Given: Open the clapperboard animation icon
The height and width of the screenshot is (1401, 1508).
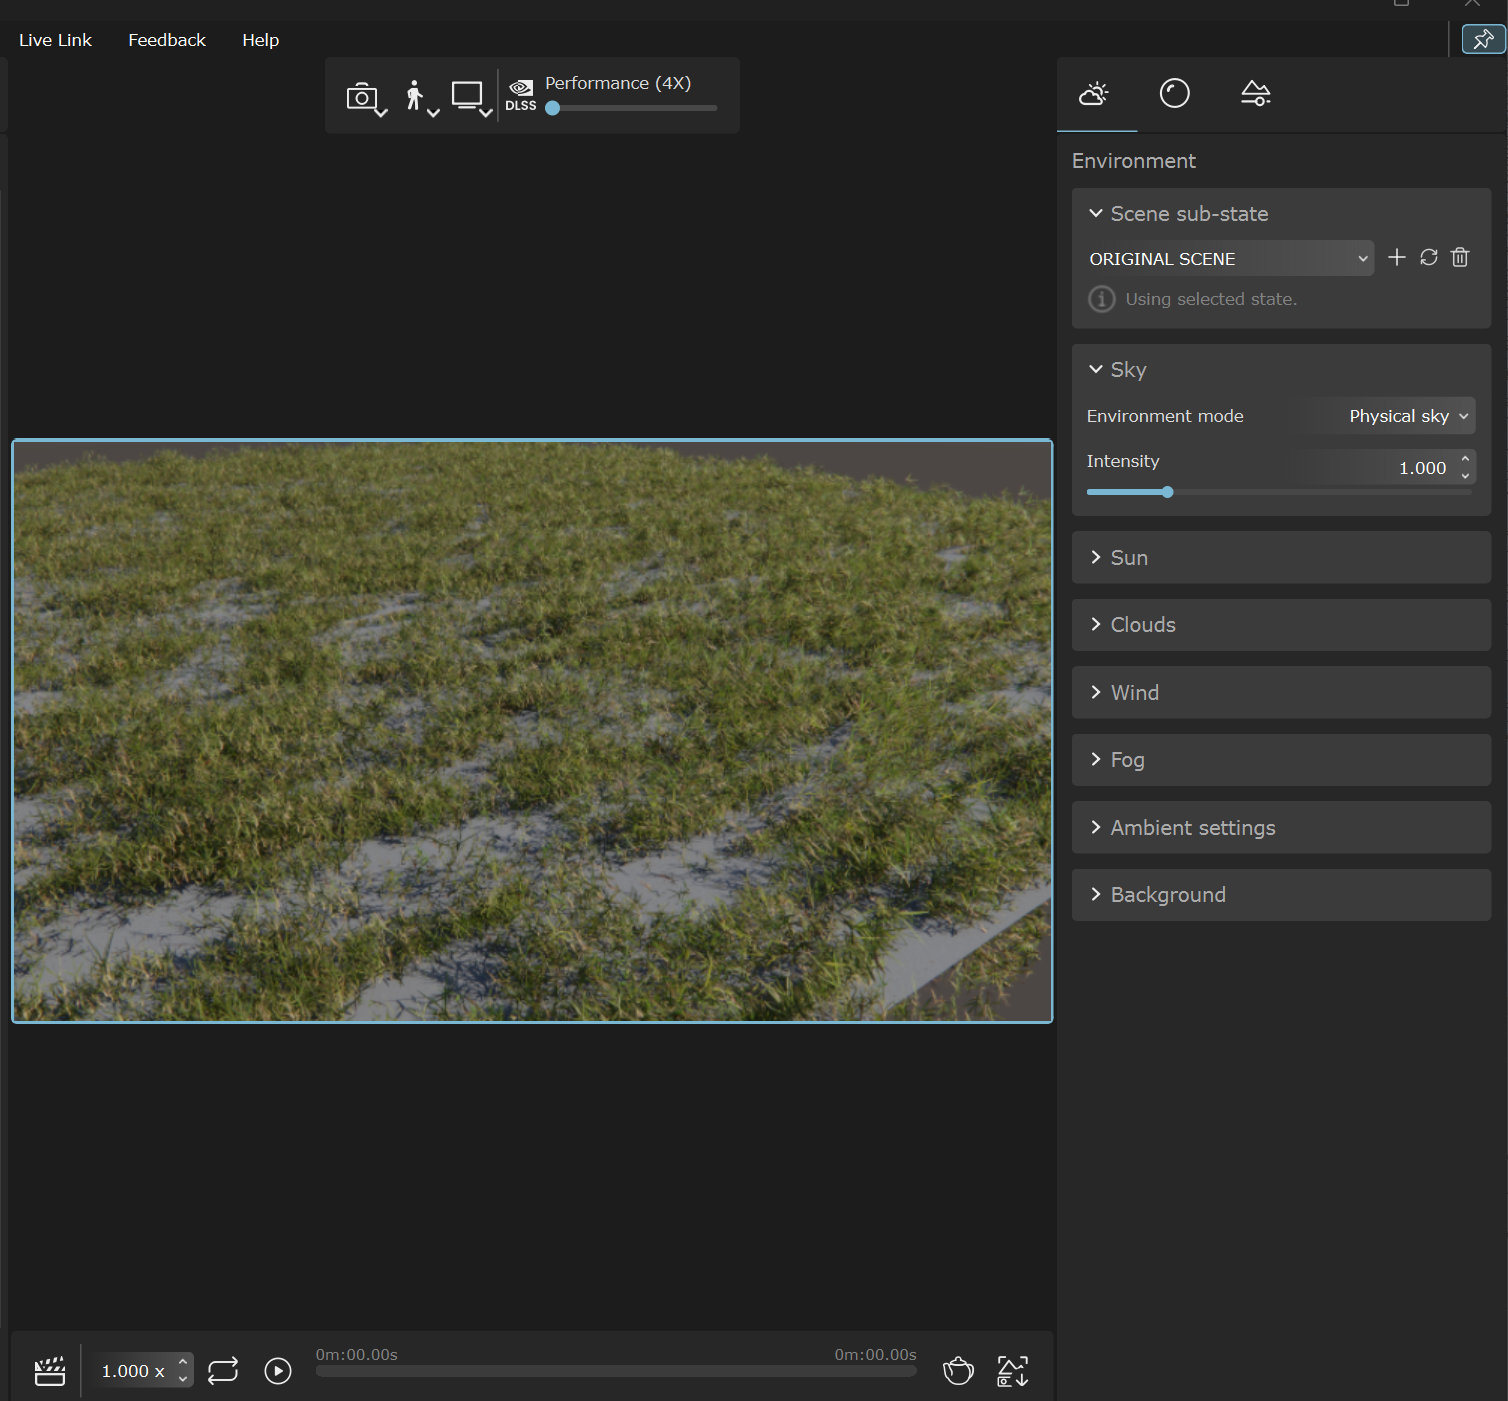Looking at the screenshot, I should (x=50, y=1371).
